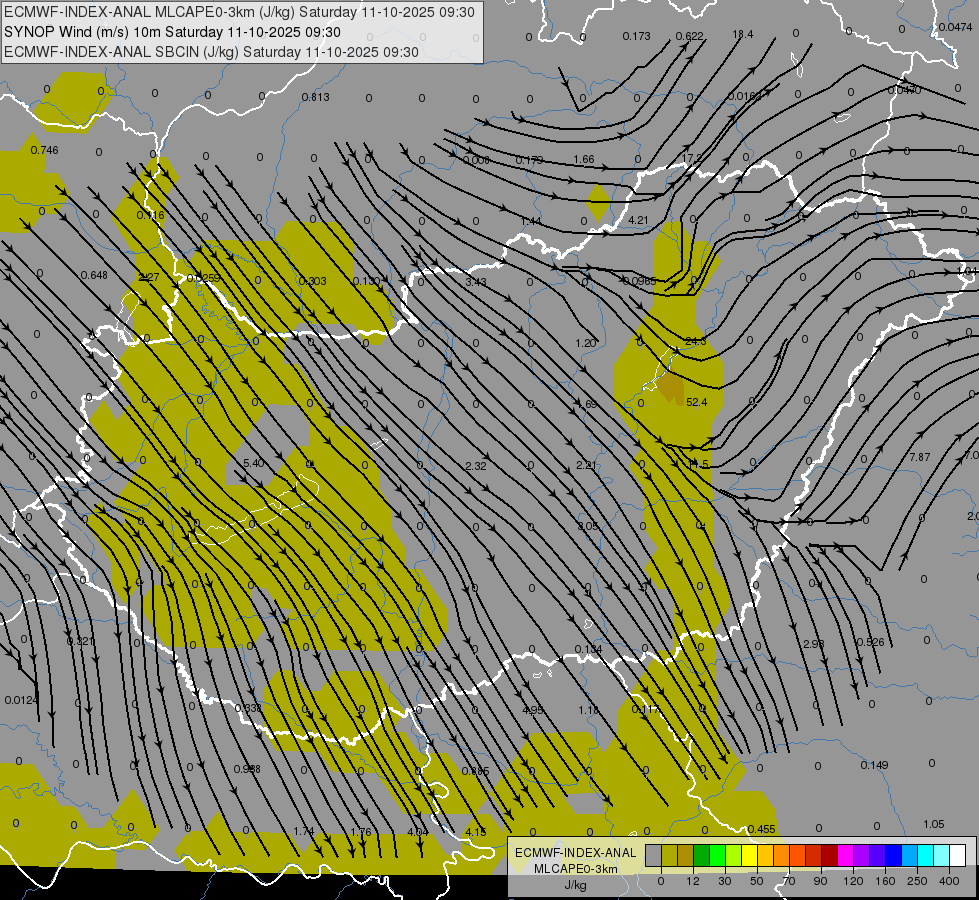Click the 3.43 map value
Viewport: 979px width, 900px height.
[x=476, y=282]
